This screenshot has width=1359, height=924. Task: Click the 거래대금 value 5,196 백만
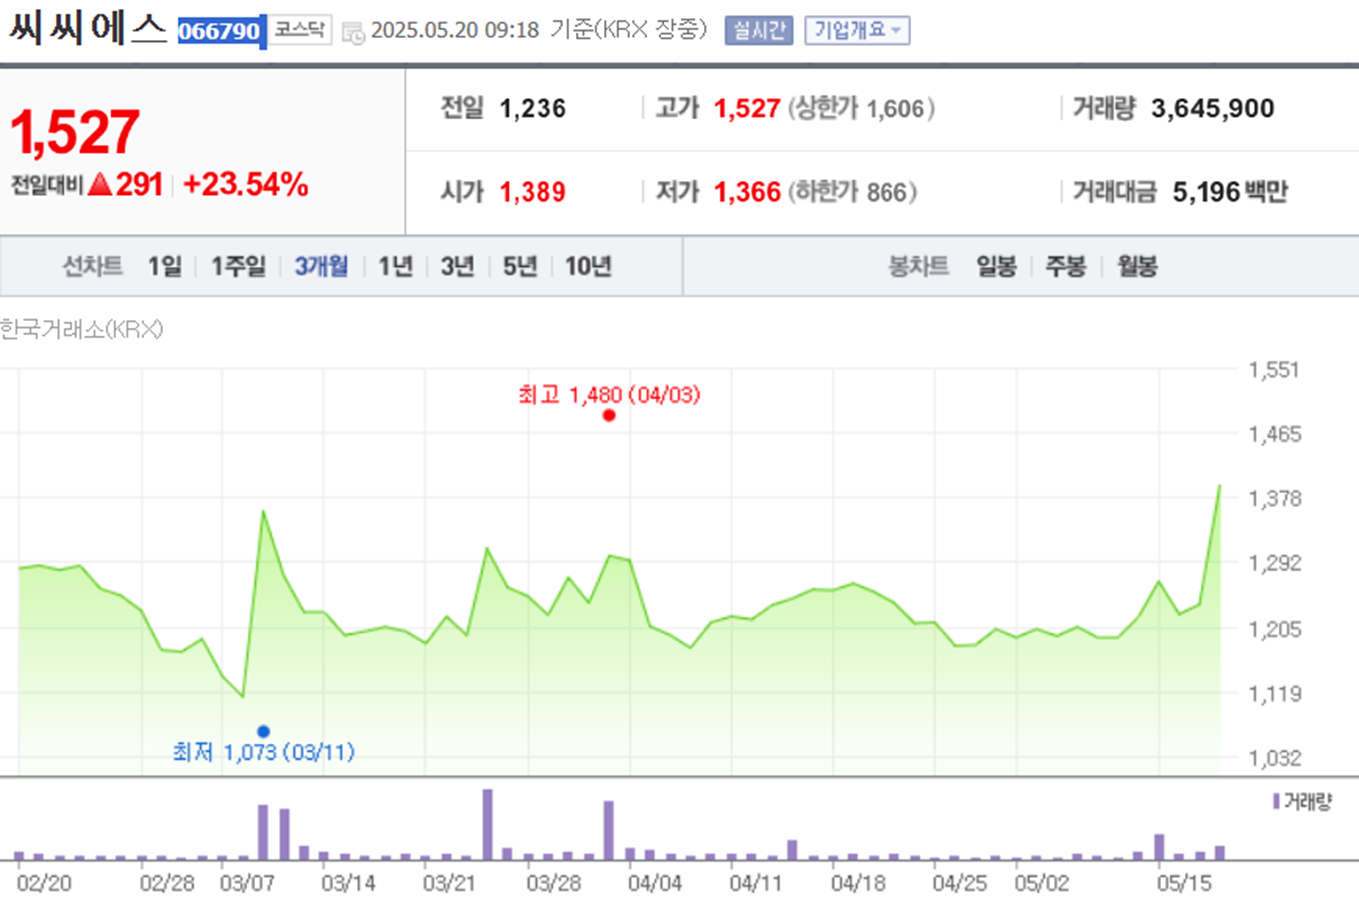click(x=1230, y=192)
